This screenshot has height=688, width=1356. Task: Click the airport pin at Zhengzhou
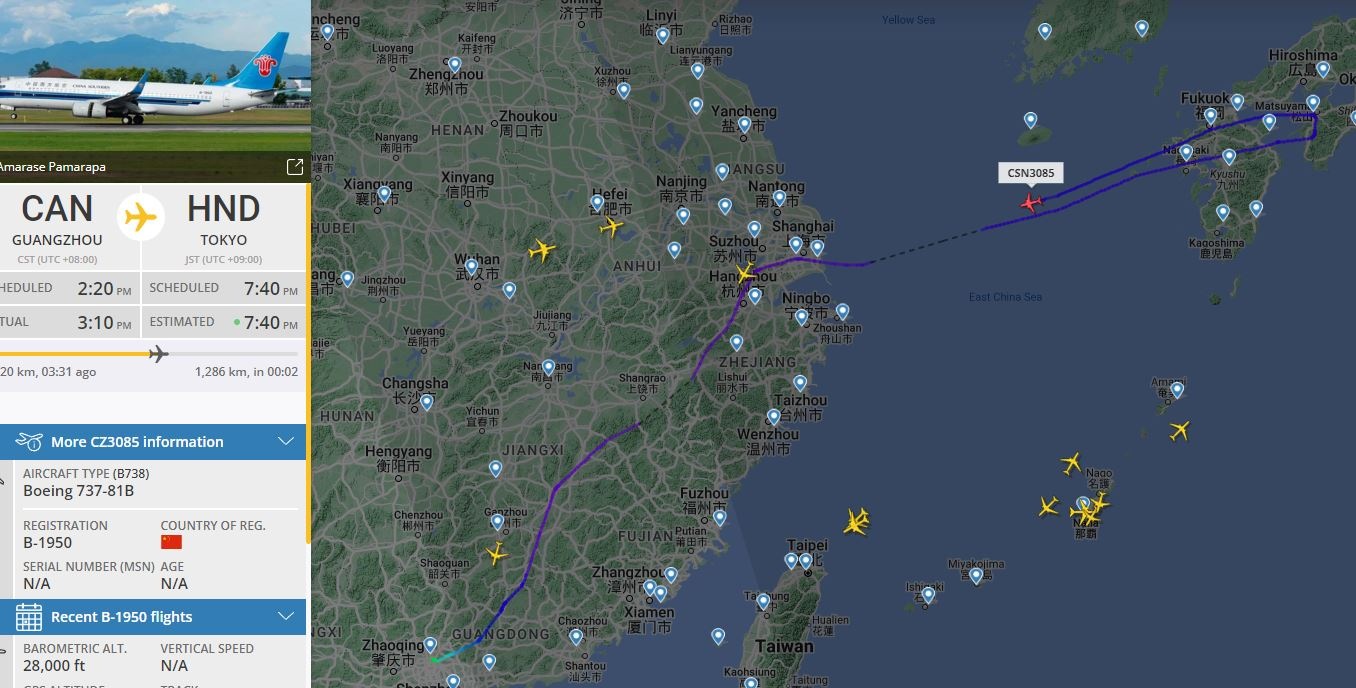454,66
